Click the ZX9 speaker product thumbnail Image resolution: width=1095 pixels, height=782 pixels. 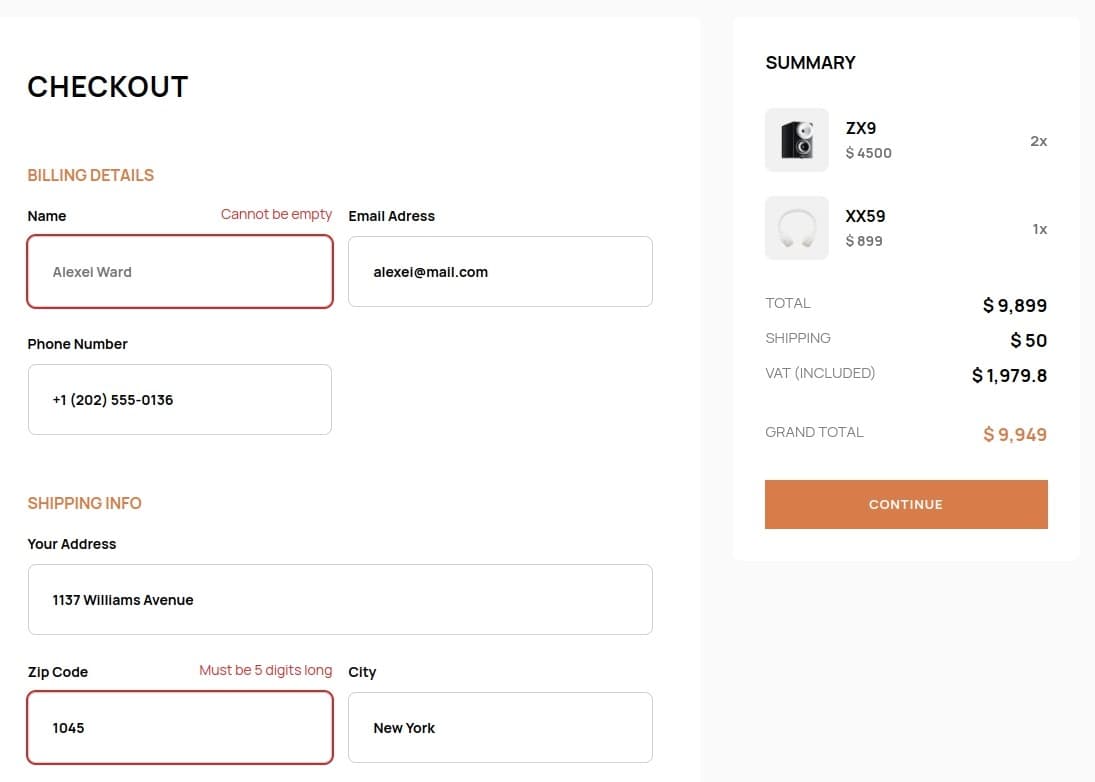[797, 140]
